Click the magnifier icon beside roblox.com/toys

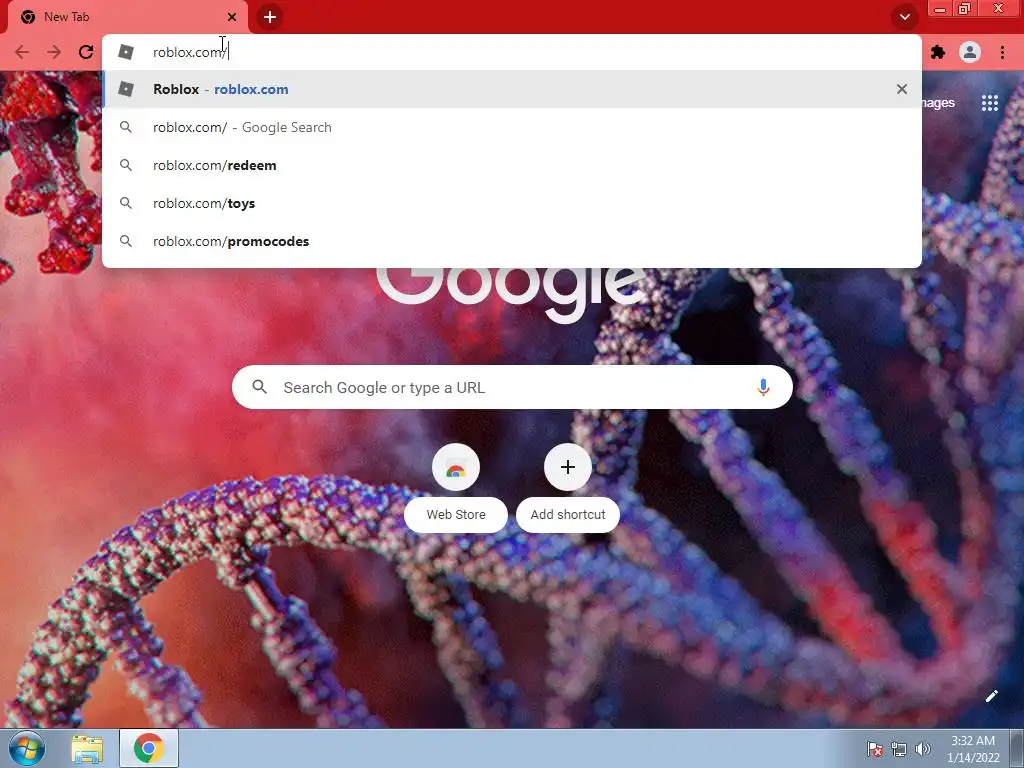click(x=126, y=203)
